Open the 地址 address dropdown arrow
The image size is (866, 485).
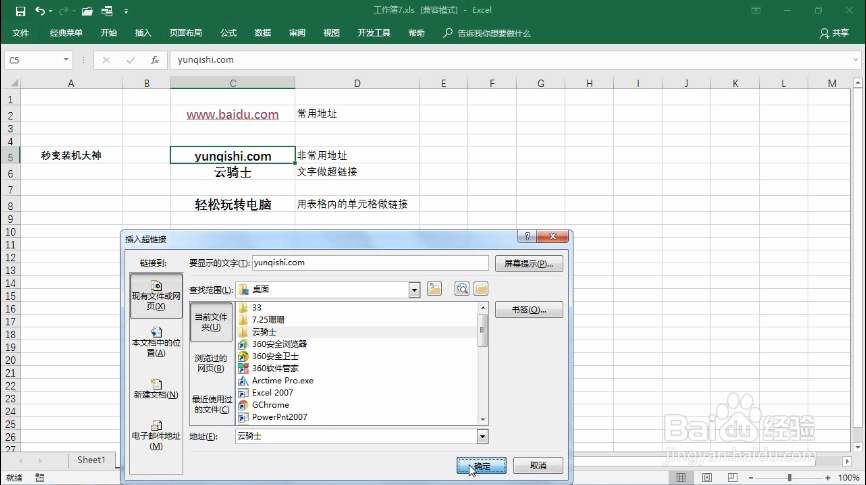tap(482, 436)
